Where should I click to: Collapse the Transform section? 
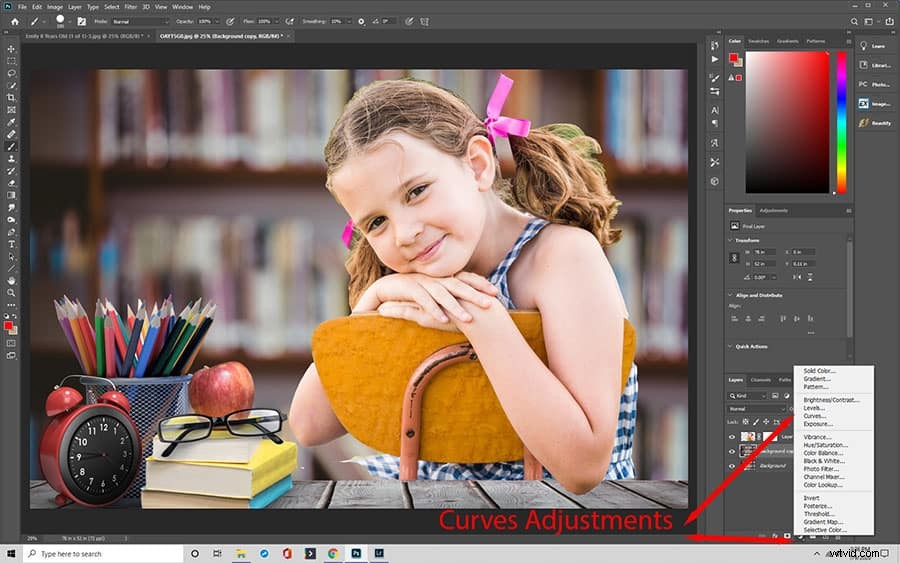(730, 240)
